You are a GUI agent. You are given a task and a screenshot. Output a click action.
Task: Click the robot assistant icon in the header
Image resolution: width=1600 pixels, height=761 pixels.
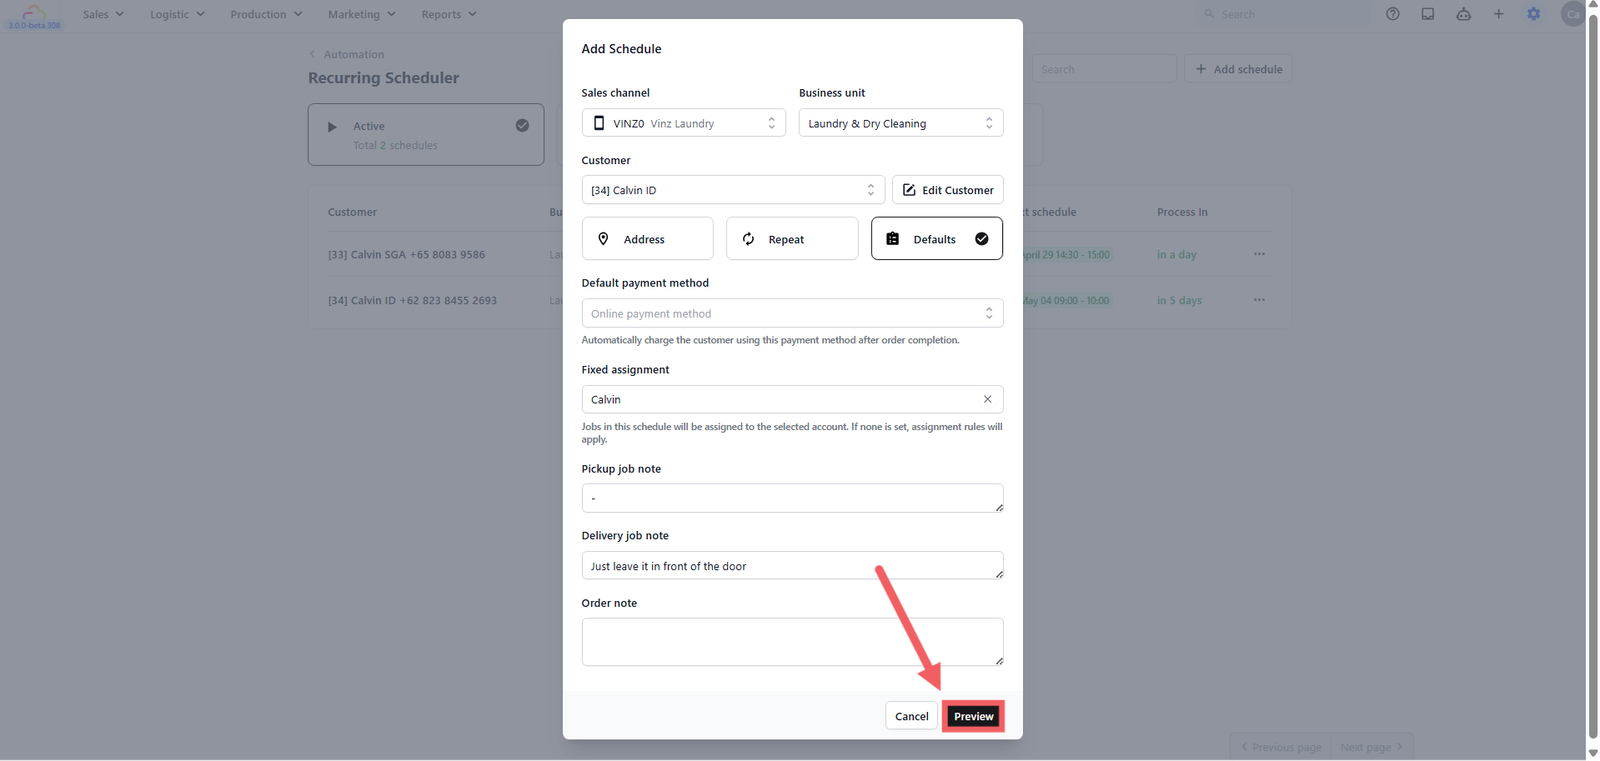1463,14
